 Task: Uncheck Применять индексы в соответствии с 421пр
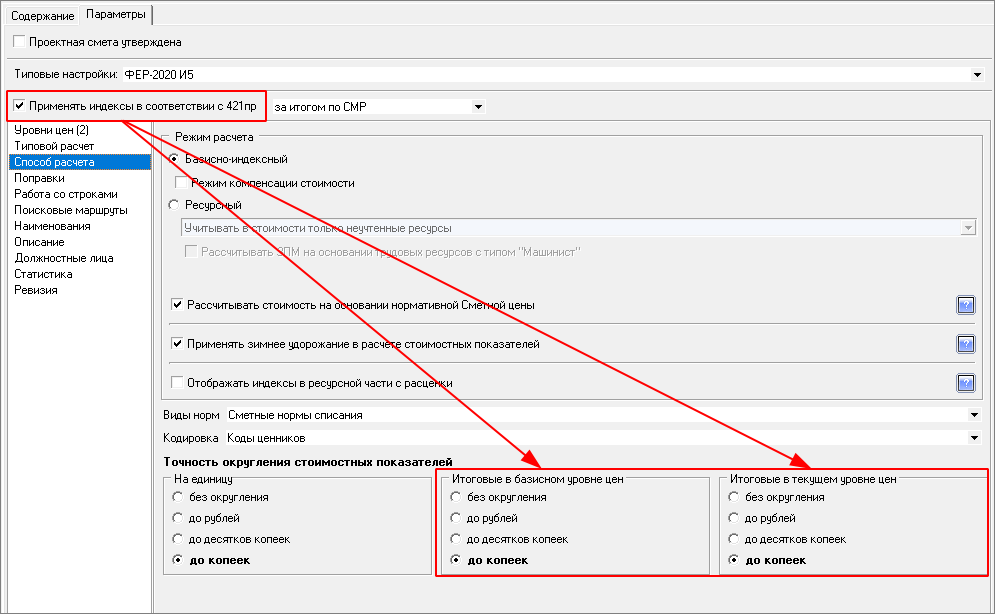[19, 105]
